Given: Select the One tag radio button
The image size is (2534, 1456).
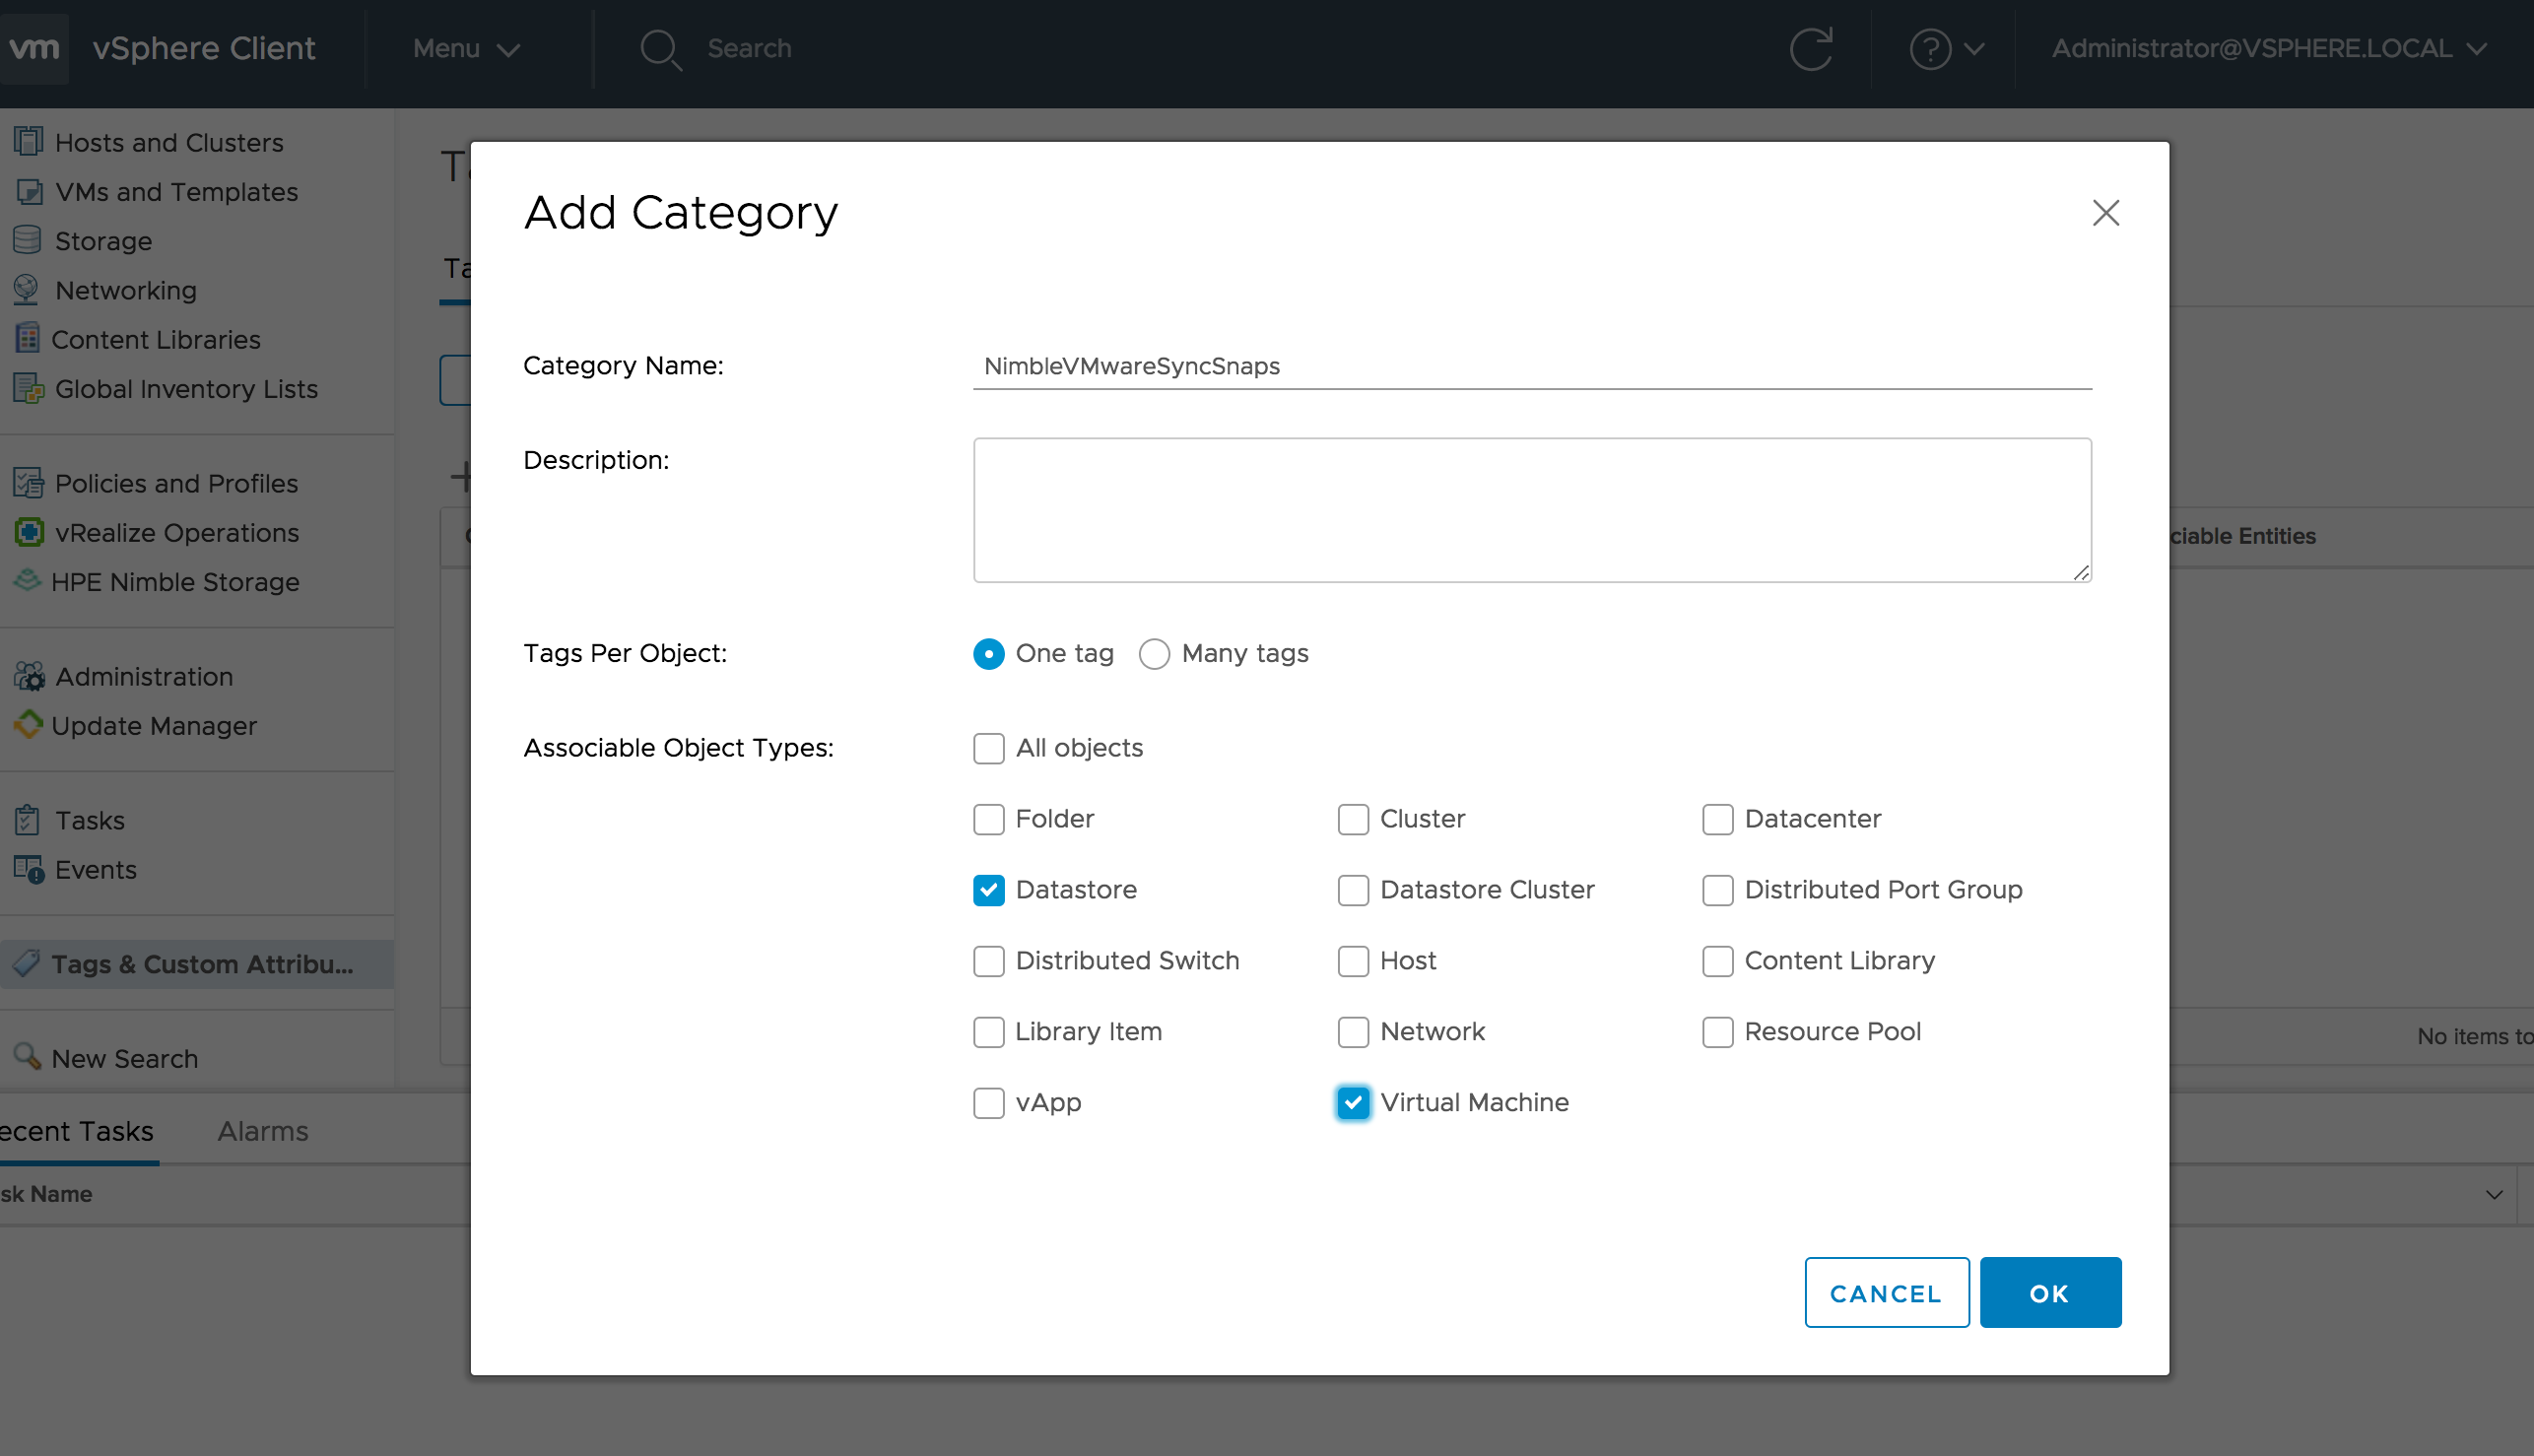Looking at the screenshot, I should (x=988, y=653).
